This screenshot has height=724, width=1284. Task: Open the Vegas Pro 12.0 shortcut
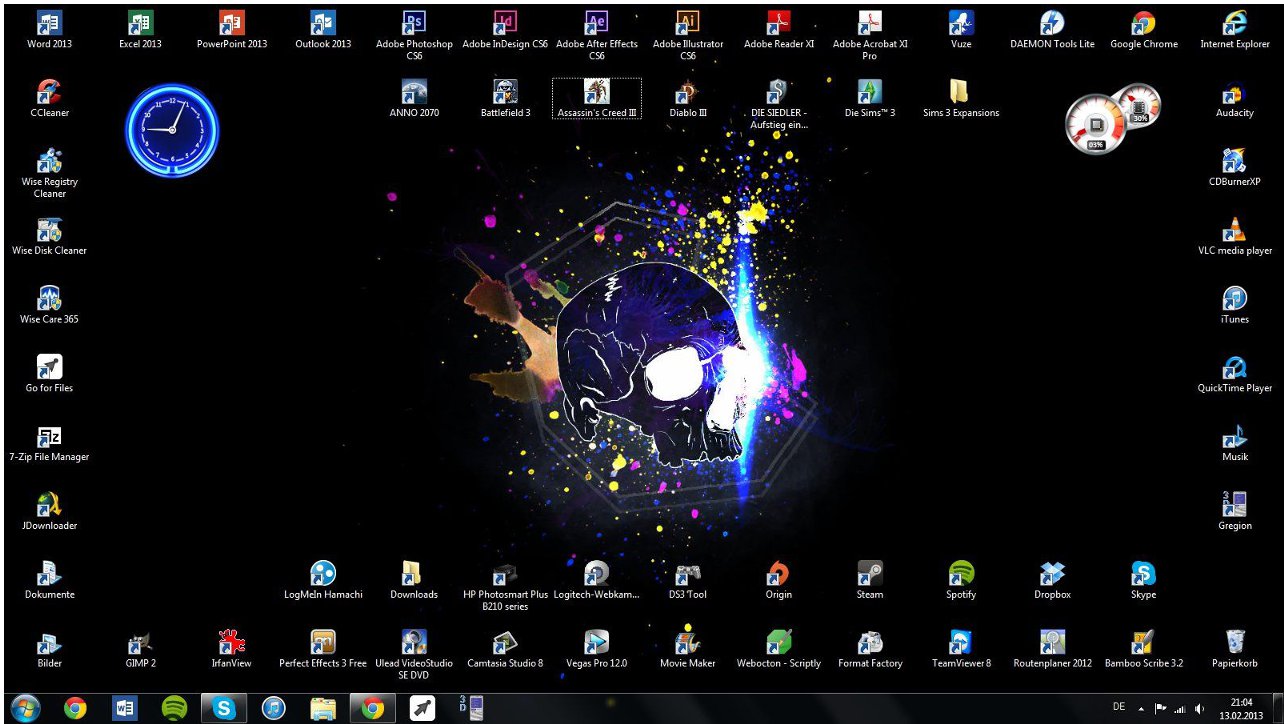point(596,643)
